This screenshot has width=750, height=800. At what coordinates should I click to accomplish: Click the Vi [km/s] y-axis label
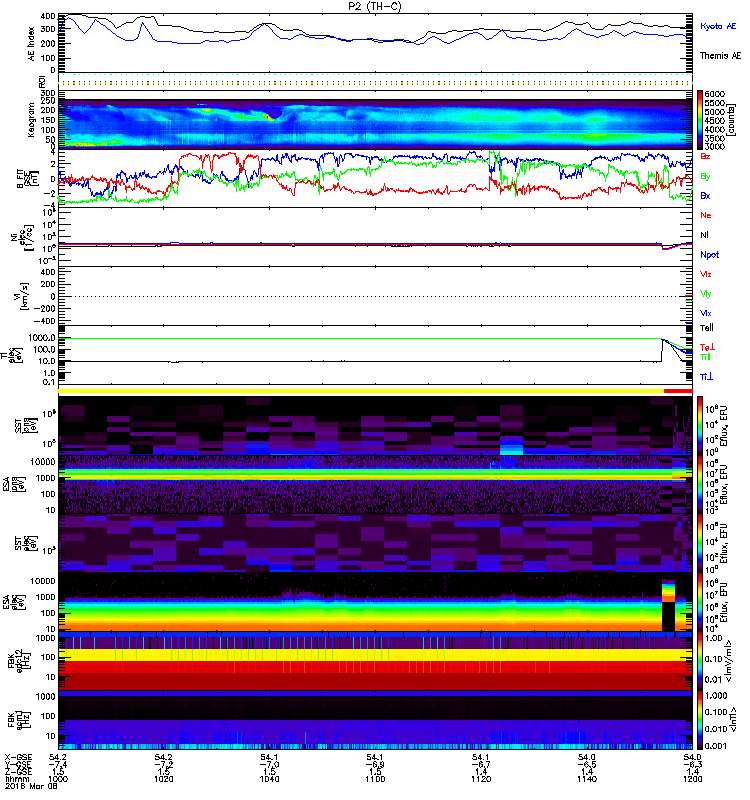pos(19,296)
